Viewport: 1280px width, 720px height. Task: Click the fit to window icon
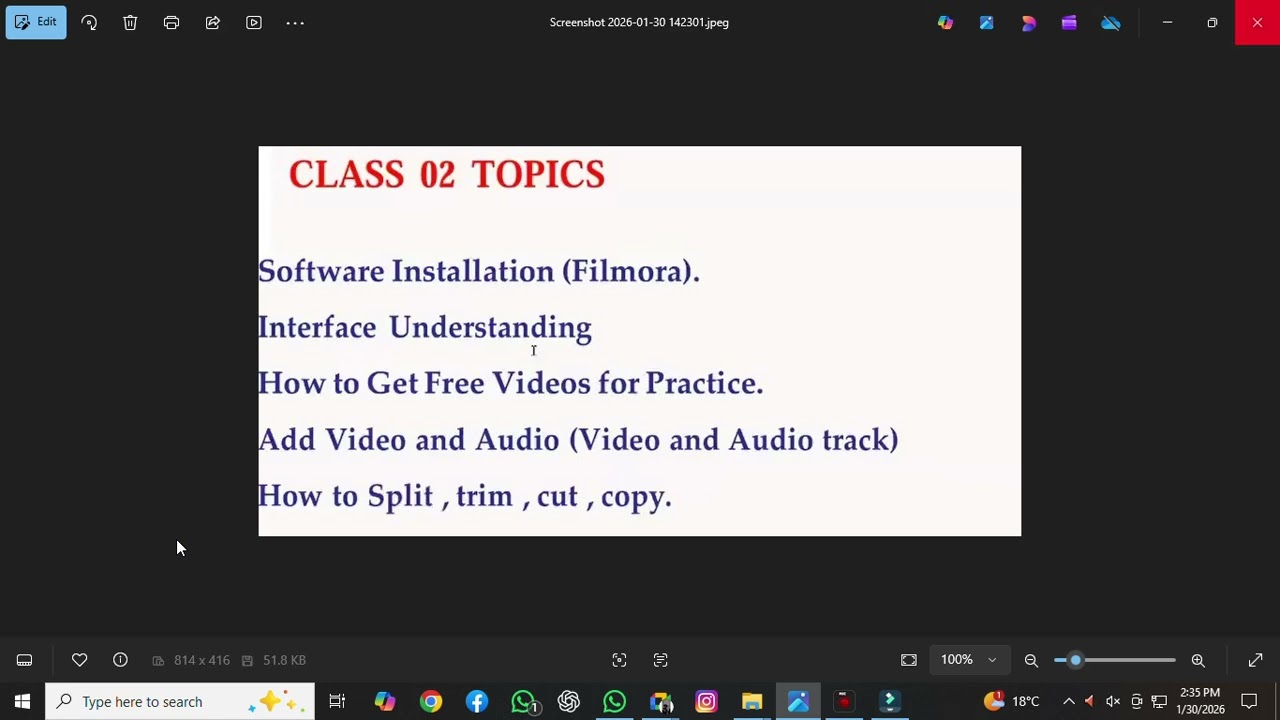(x=909, y=660)
